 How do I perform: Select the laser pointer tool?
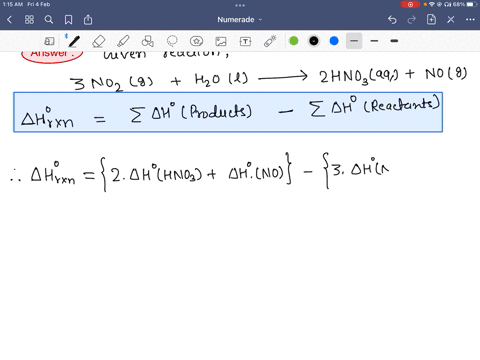(270, 41)
